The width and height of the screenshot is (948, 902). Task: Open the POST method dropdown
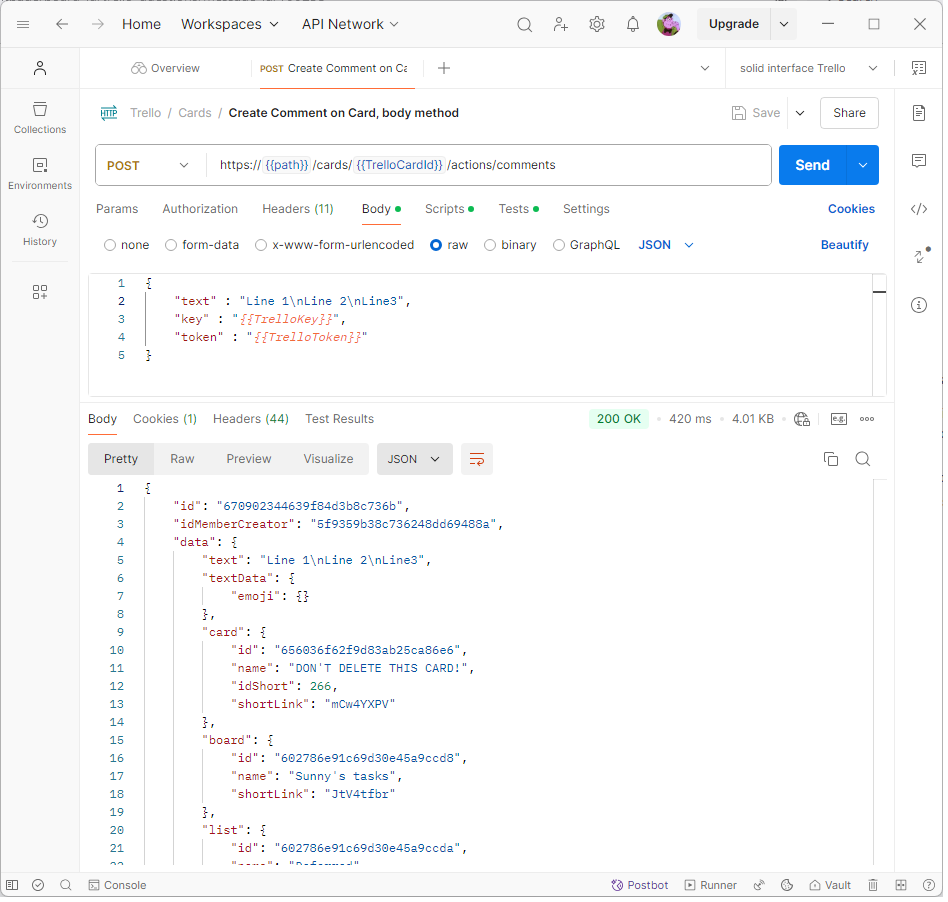point(148,165)
